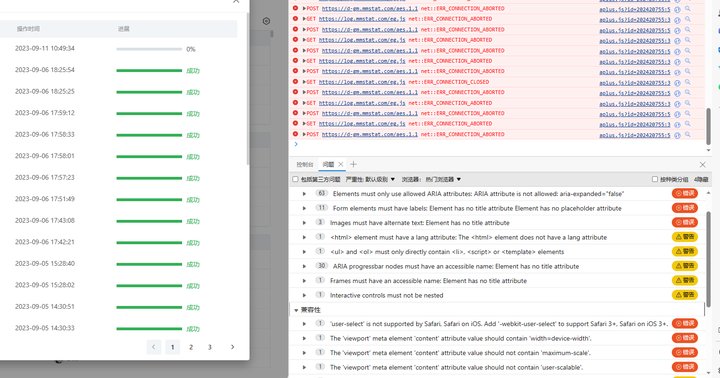This screenshot has width=720, height=378.
Task: Open the 严重性 默认级别 dropdown
Action: [x=370, y=179]
